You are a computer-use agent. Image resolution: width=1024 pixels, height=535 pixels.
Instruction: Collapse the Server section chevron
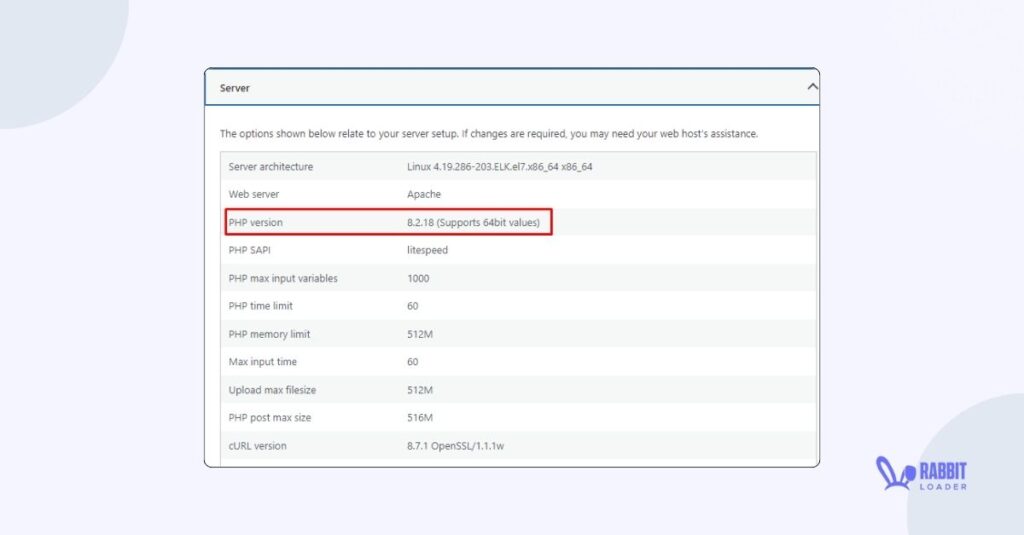coord(812,87)
